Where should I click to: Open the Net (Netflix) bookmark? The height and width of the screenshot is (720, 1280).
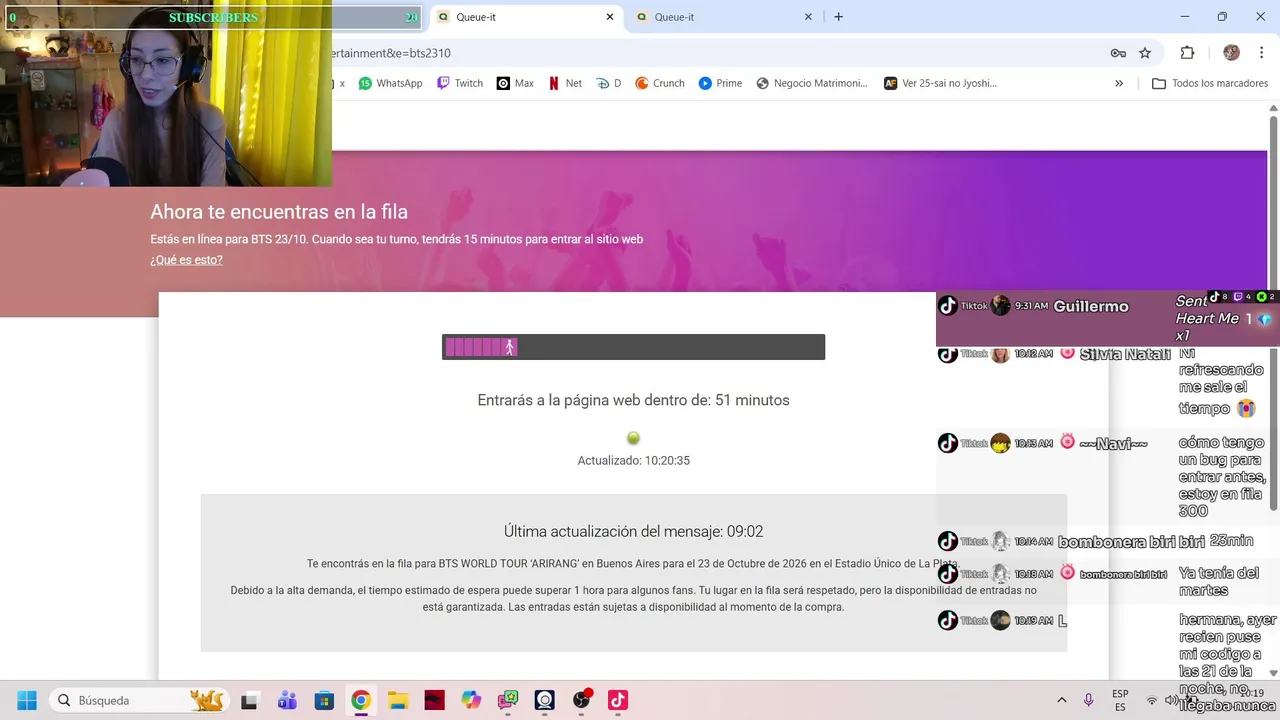(565, 83)
